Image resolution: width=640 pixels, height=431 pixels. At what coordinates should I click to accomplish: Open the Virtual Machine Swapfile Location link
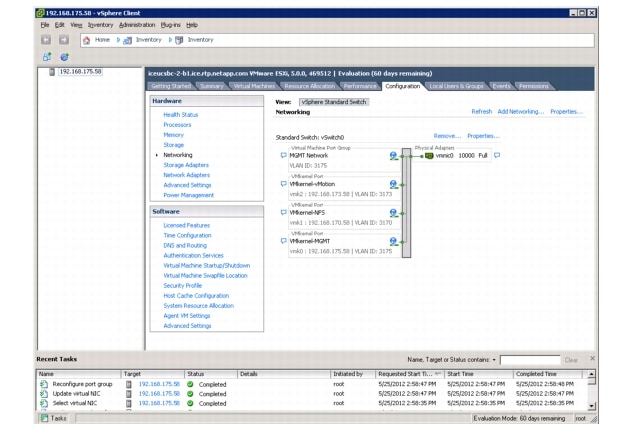coord(205,275)
